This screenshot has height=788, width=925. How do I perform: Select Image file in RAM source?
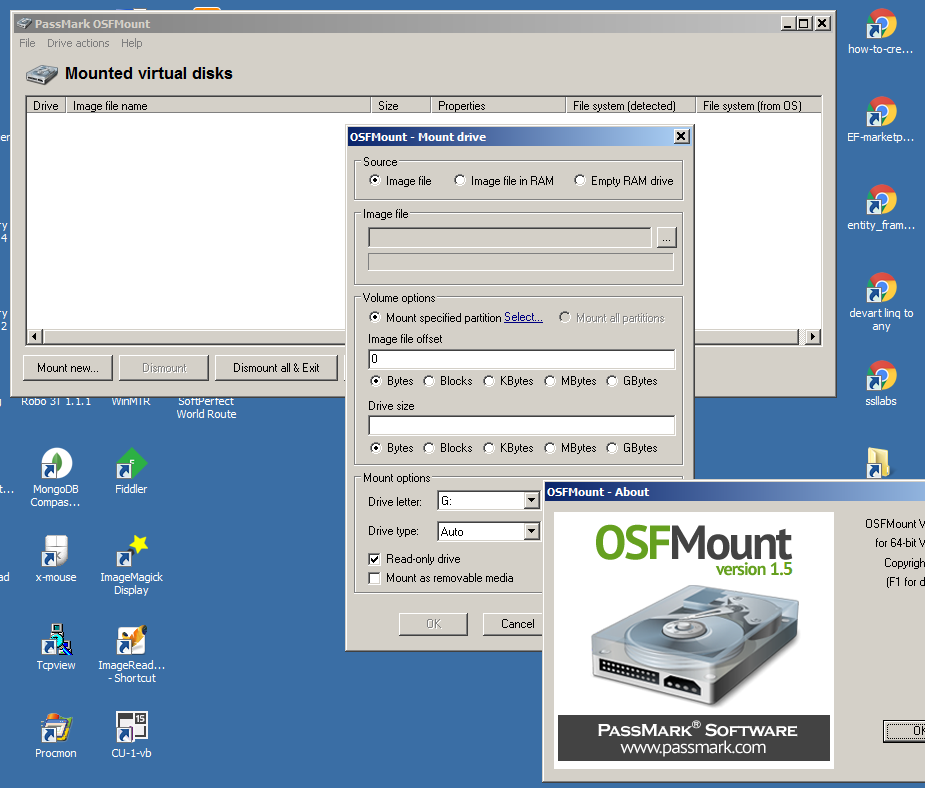tap(459, 180)
